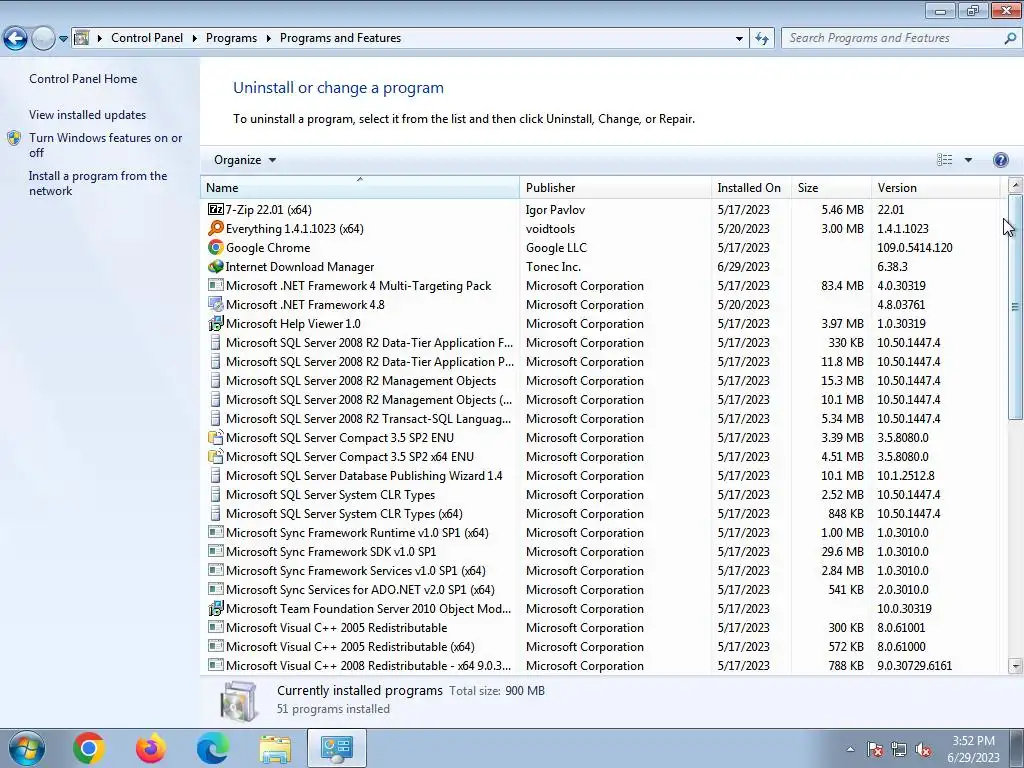The width and height of the screenshot is (1024, 768).
Task: Open the Help question mark button
Action: (1000, 160)
